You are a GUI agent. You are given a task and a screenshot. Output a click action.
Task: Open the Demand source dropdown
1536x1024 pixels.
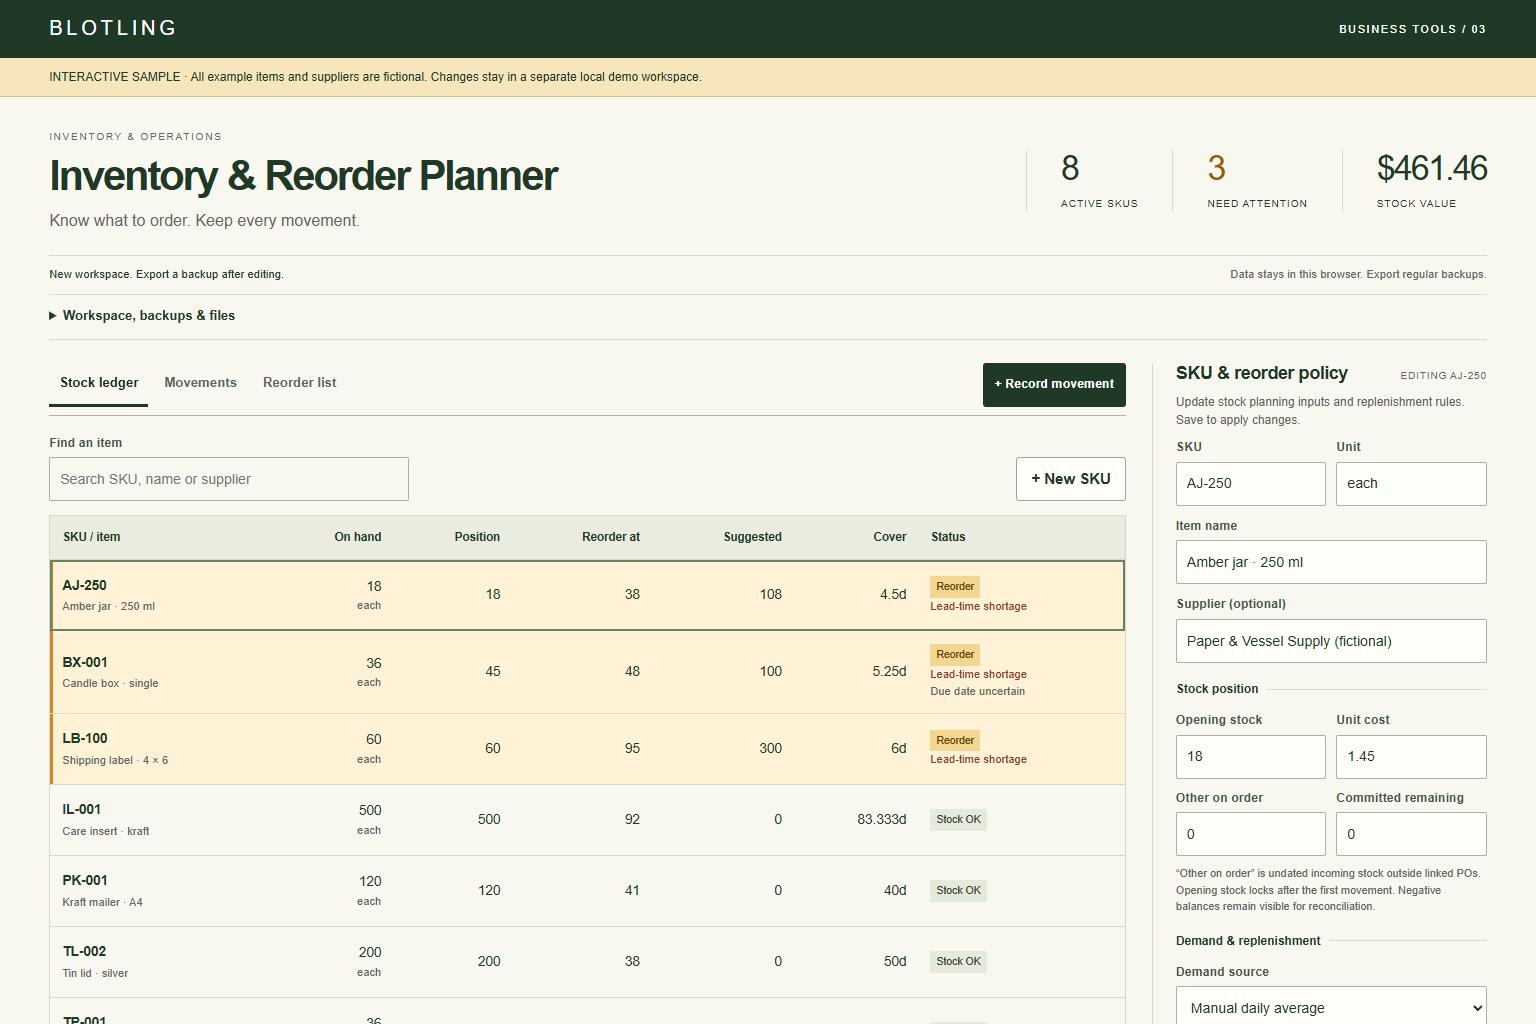1331,1007
